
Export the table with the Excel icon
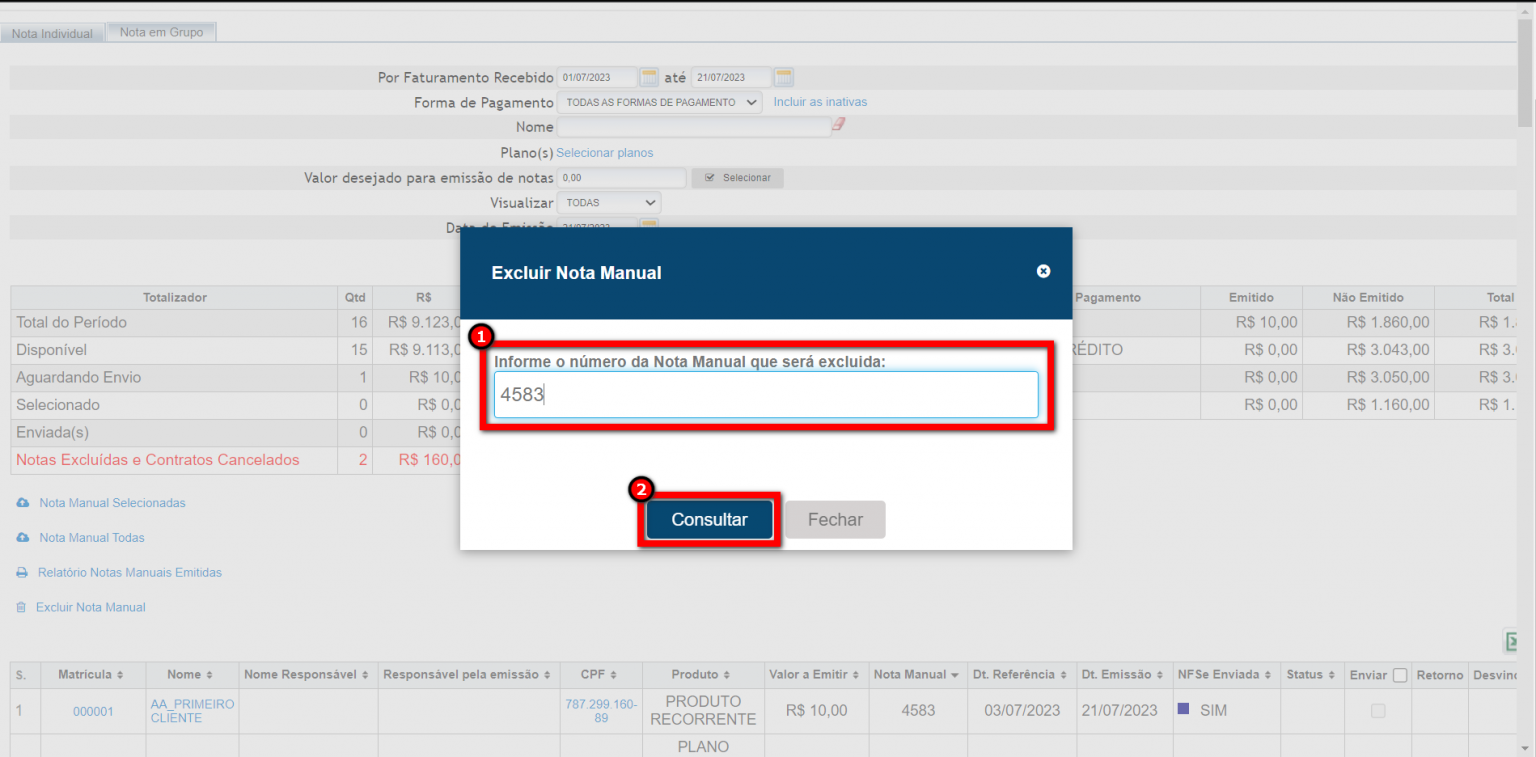pyautogui.click(x=1511, y=641)
